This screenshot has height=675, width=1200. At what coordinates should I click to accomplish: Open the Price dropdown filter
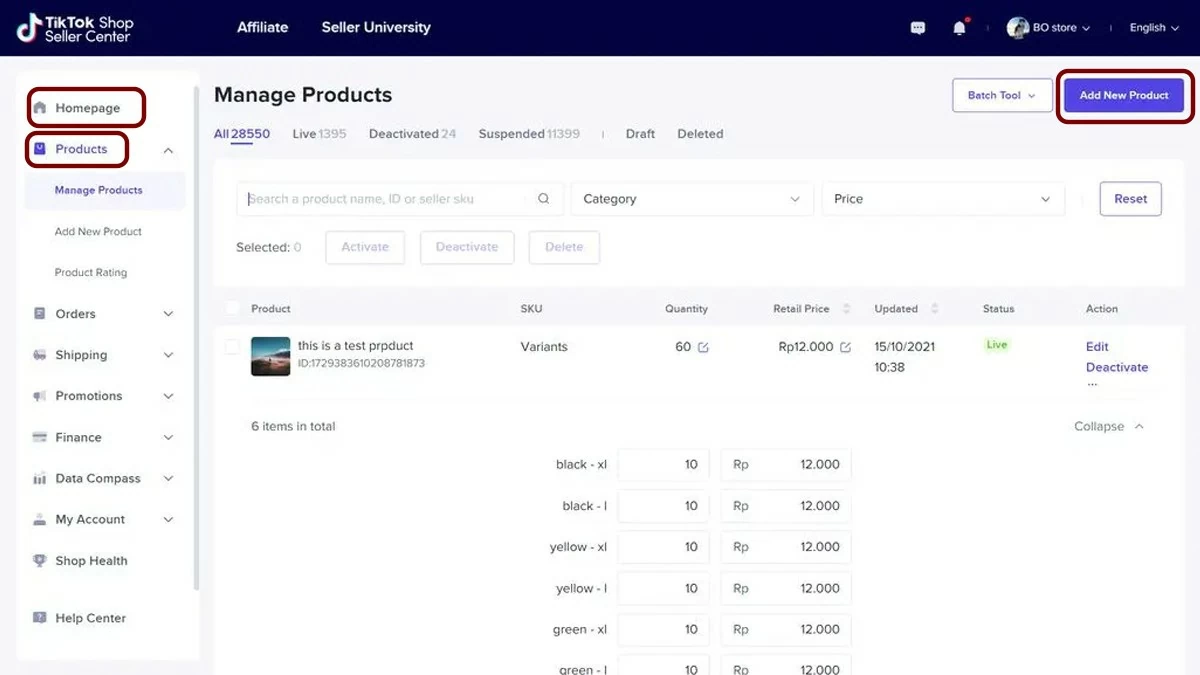click(942, 199)
